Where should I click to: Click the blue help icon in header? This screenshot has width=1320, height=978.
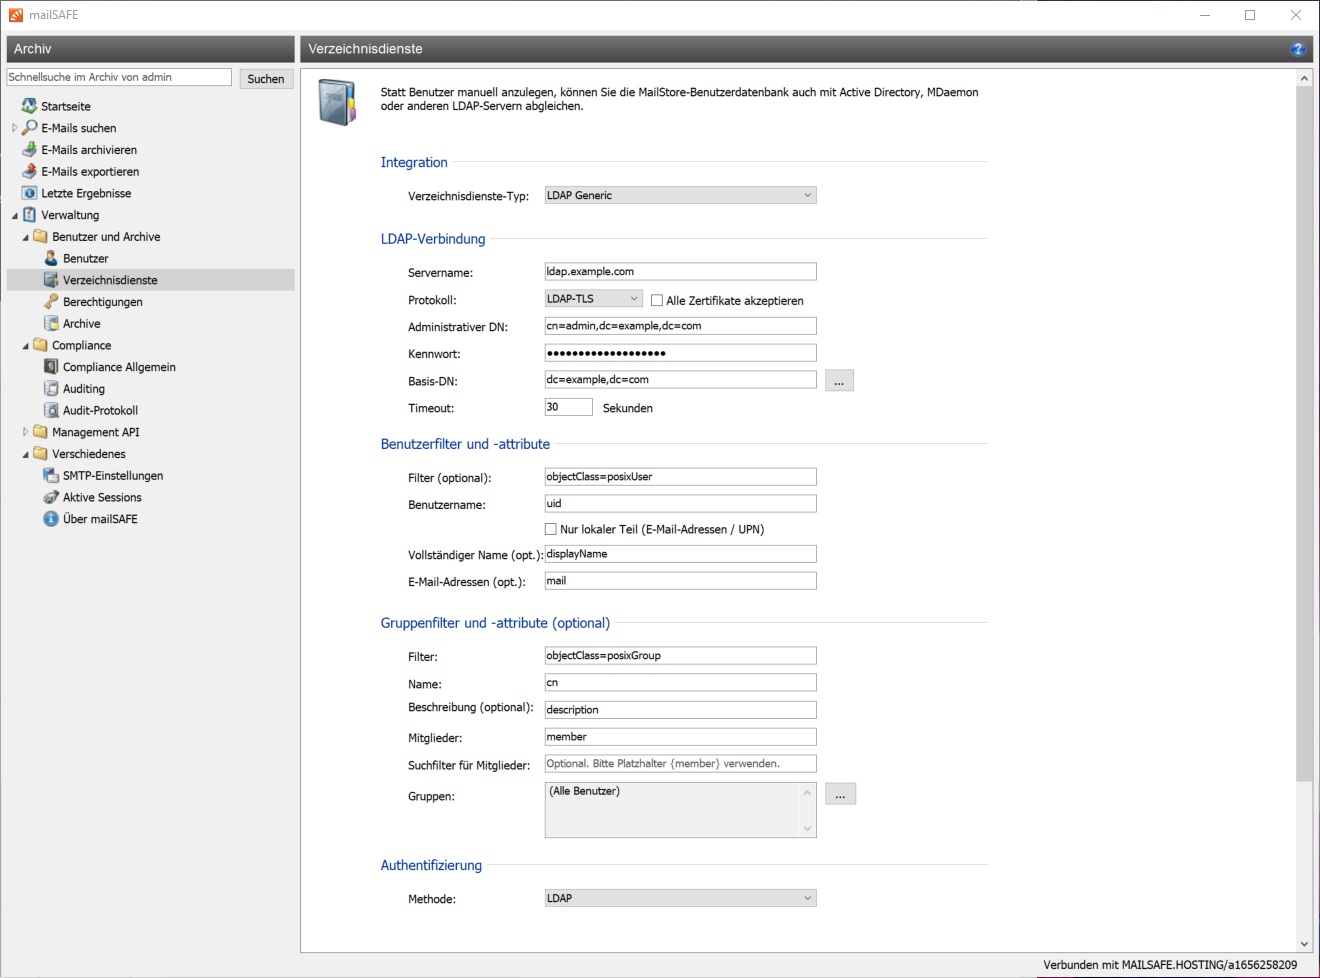(x=1297, y=49)
